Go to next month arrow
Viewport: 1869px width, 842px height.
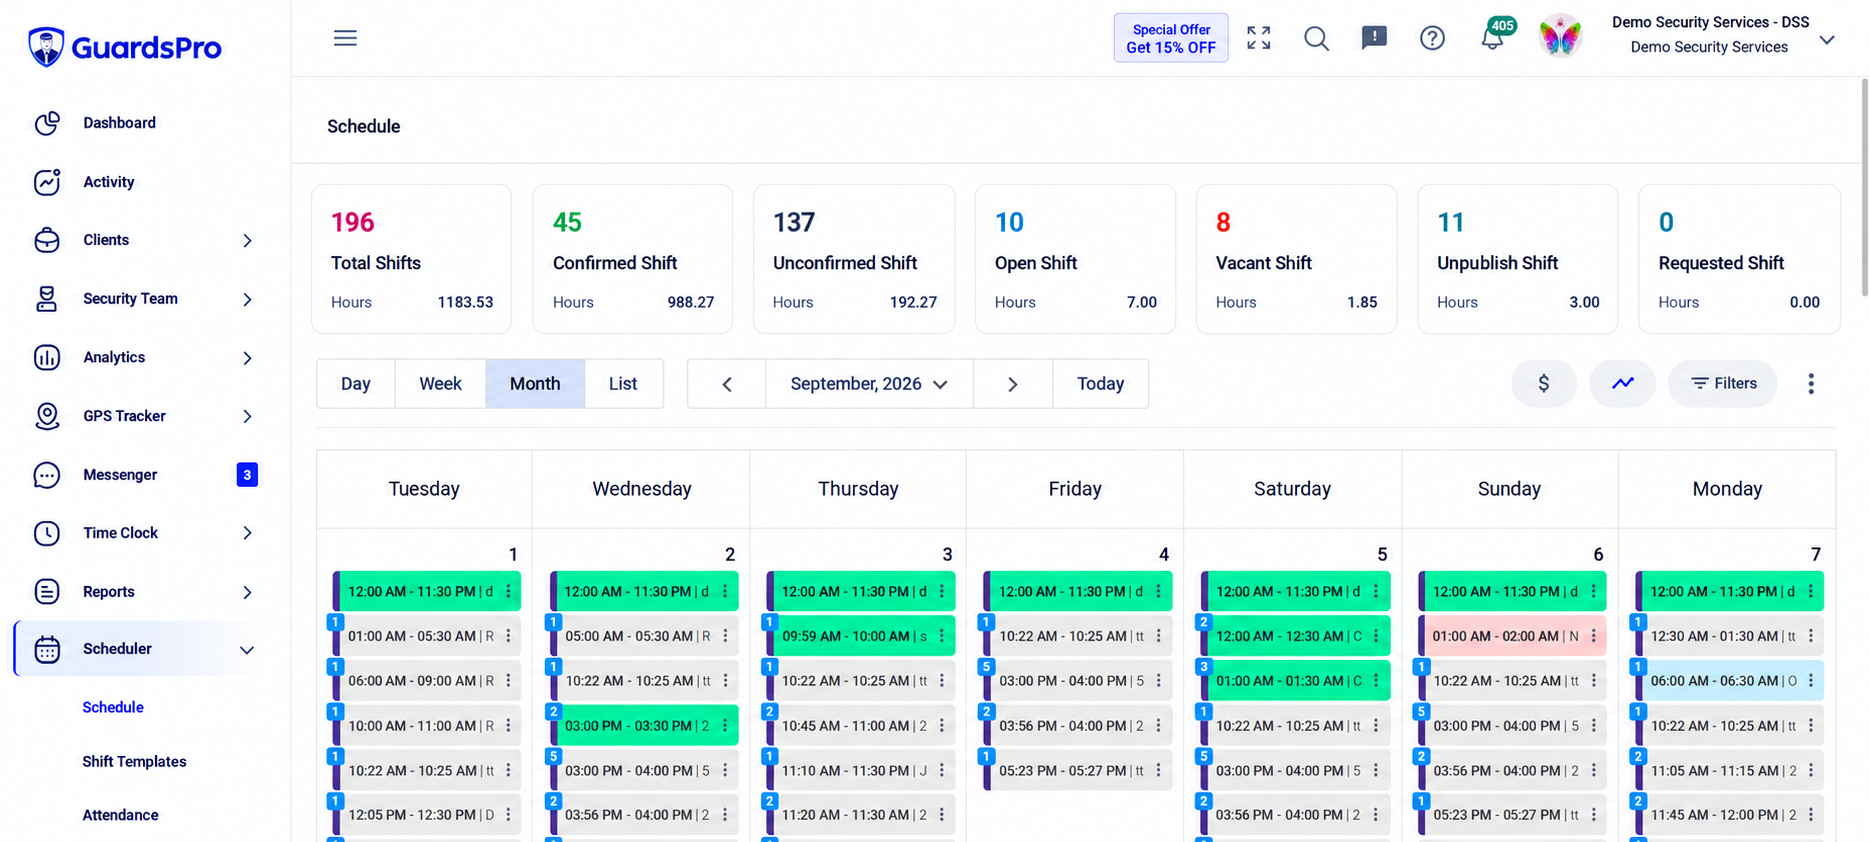tap(1013, 384)
